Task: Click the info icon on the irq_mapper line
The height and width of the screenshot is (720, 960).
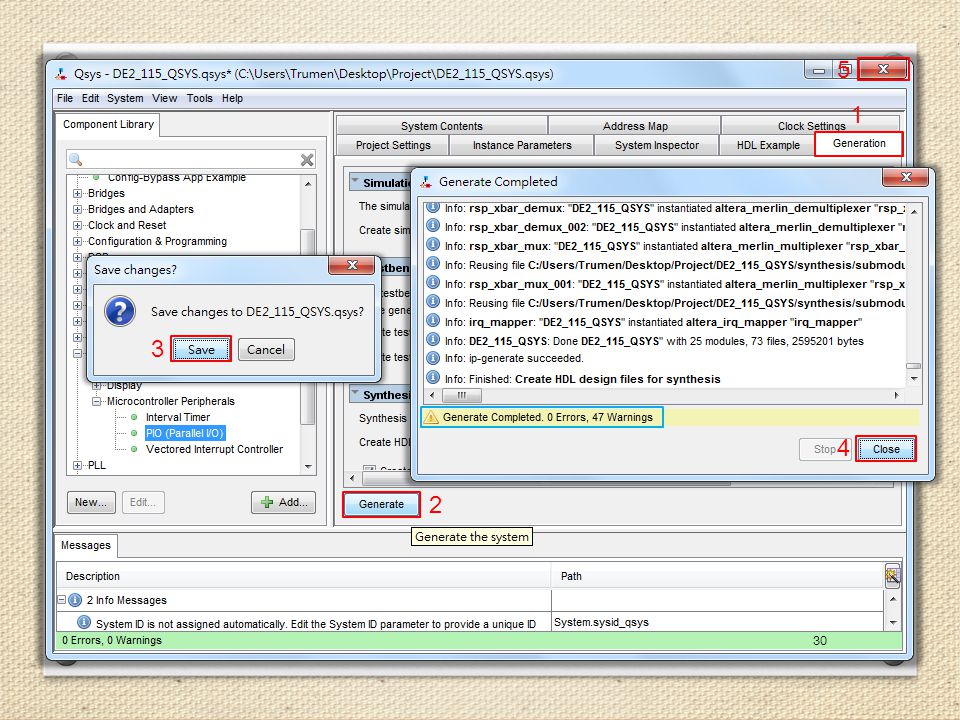Action: (433, 321)
